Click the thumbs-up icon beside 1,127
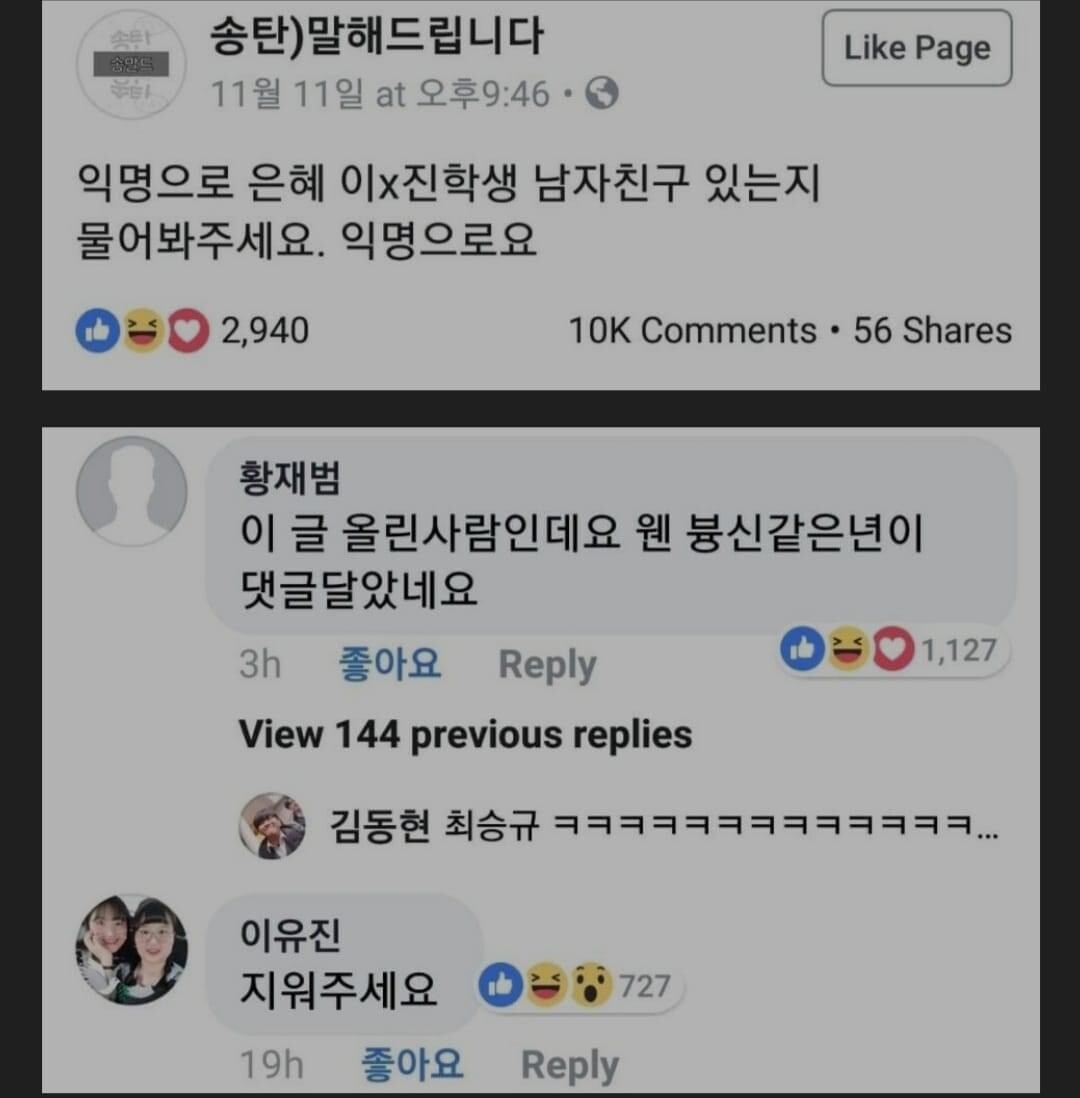This screenshot has height=1098, width=1080. click(803, 648)
